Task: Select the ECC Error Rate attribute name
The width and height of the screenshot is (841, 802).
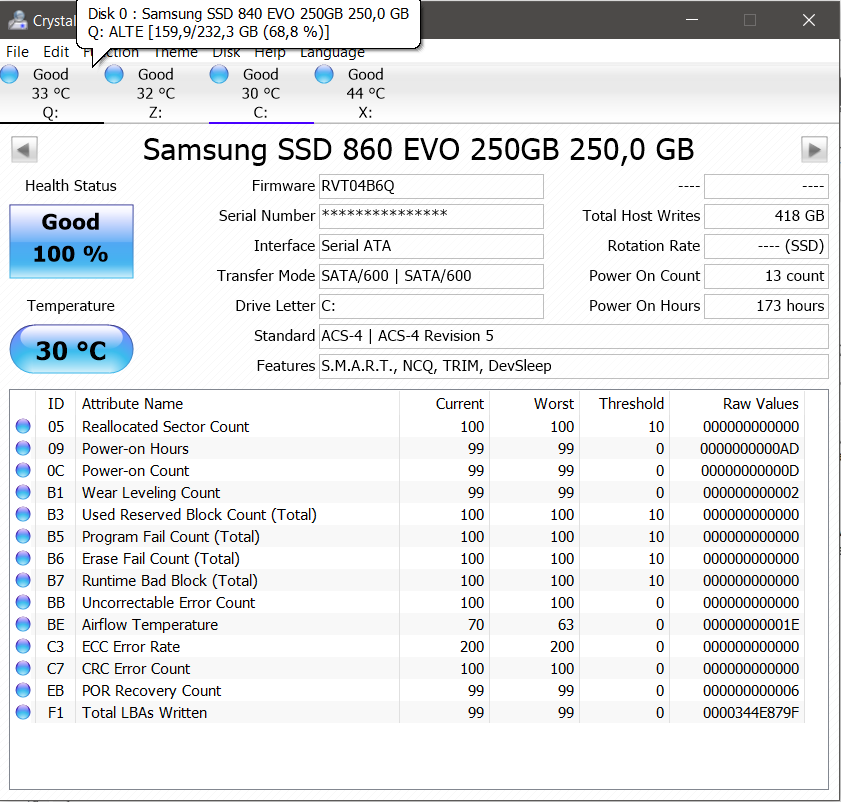Action: coord(131,647)
